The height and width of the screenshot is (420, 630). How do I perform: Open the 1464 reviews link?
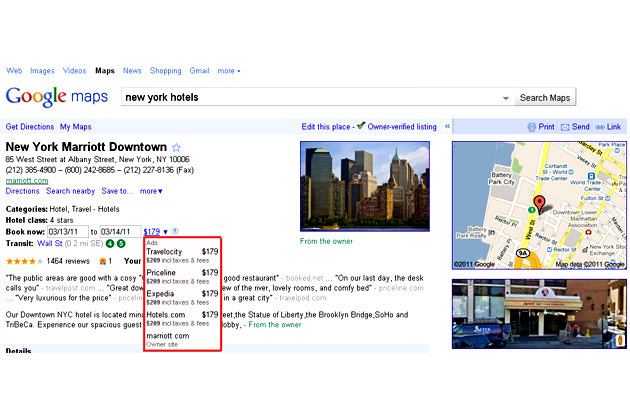tap(68, 261)
